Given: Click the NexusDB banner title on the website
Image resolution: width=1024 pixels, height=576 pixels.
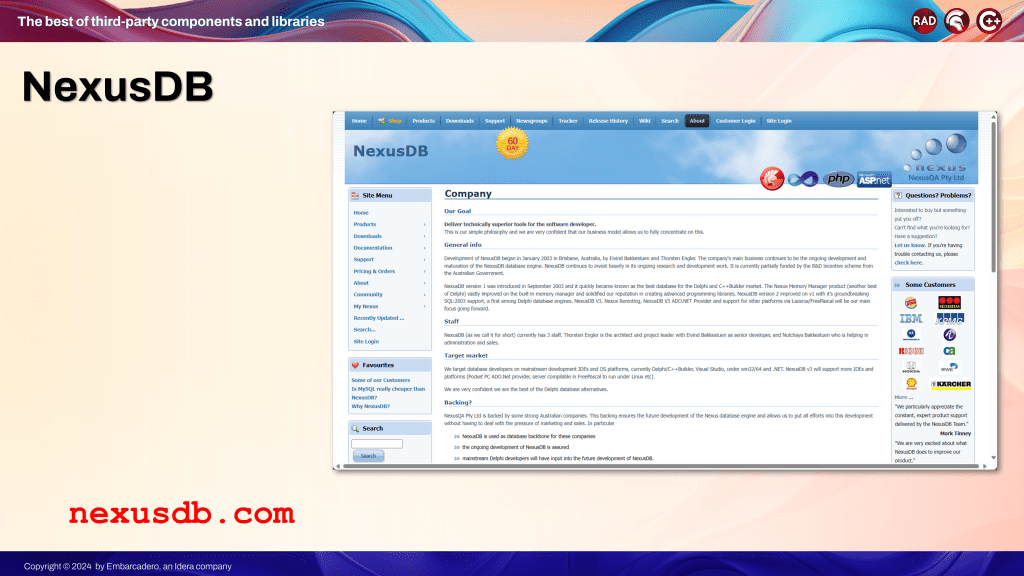Looking at the screenshot, I should pos(391,151).
